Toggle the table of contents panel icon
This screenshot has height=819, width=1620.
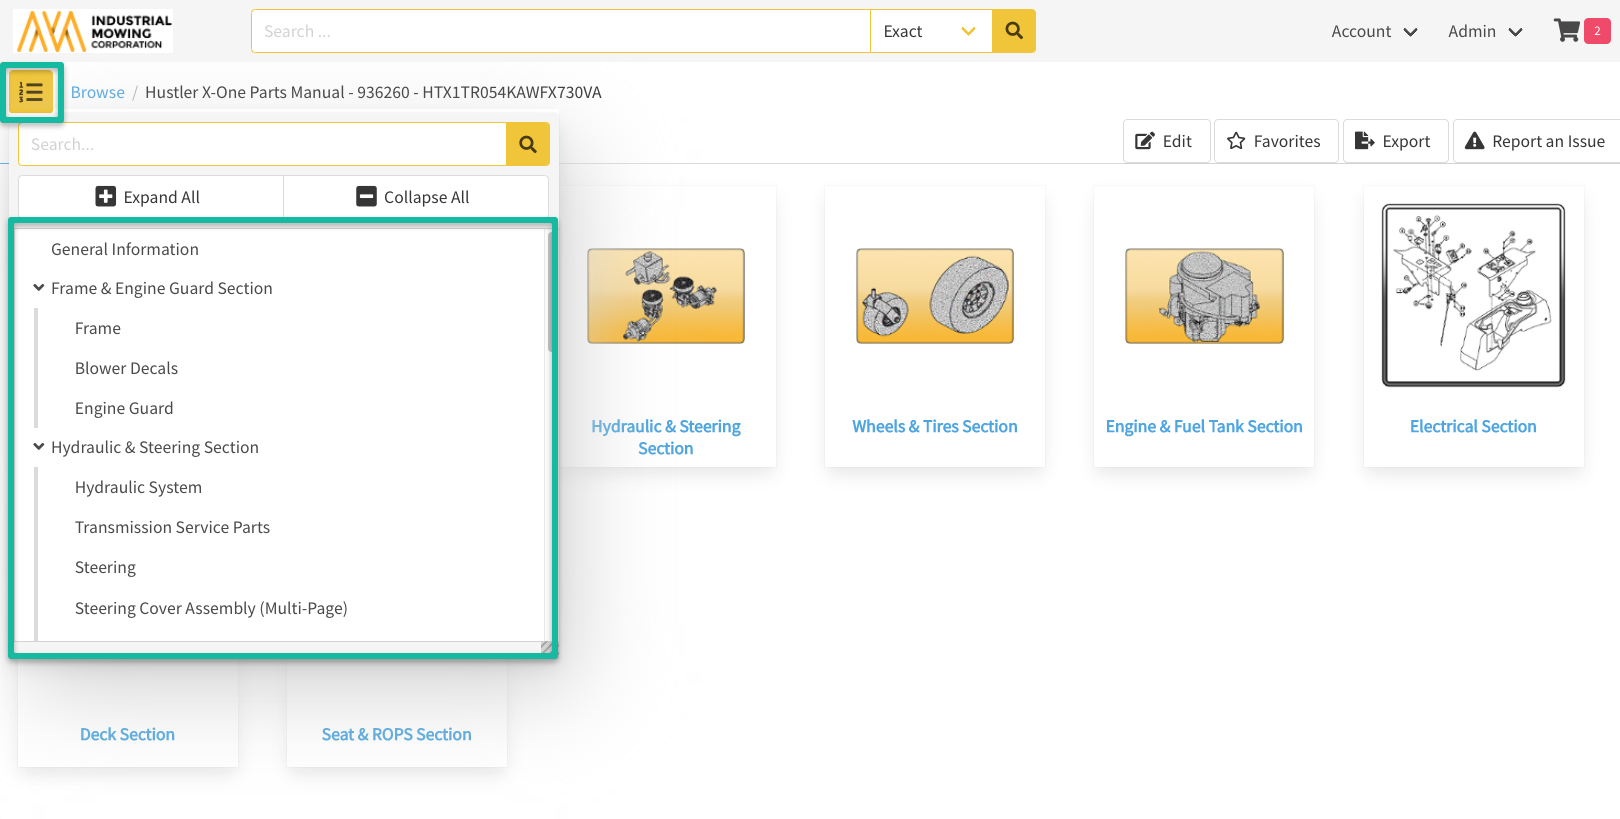[x=32, y=92]
